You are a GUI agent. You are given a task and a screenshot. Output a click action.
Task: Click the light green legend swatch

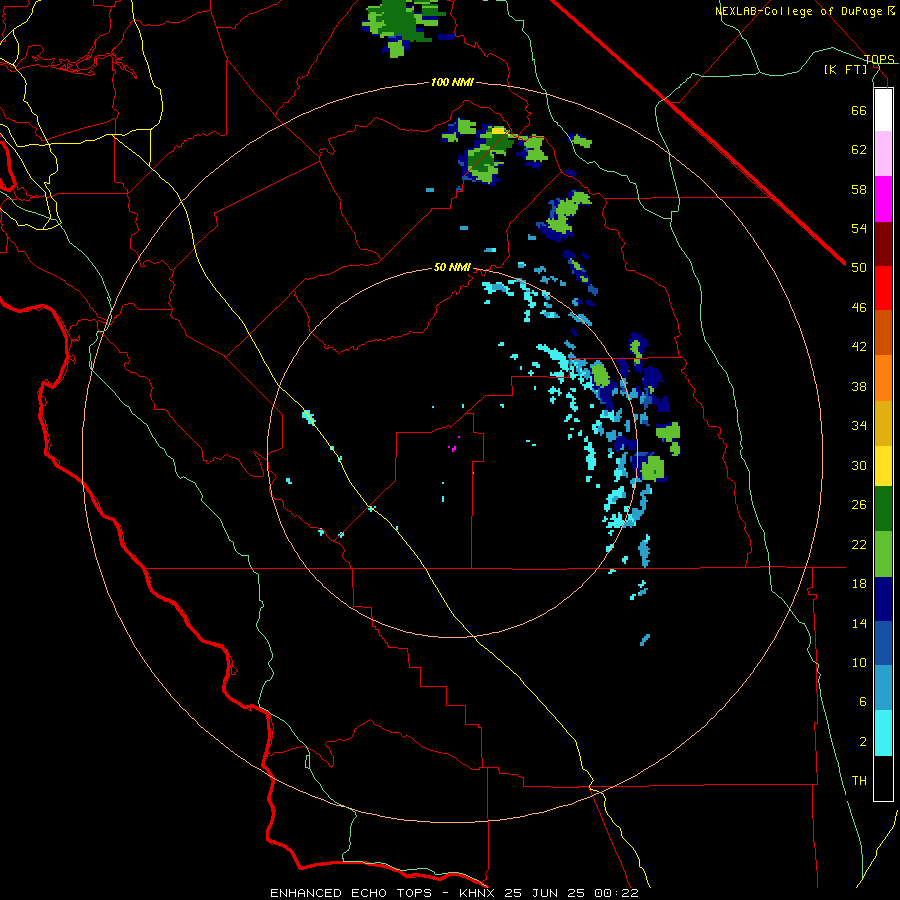(x=883, y=554)
